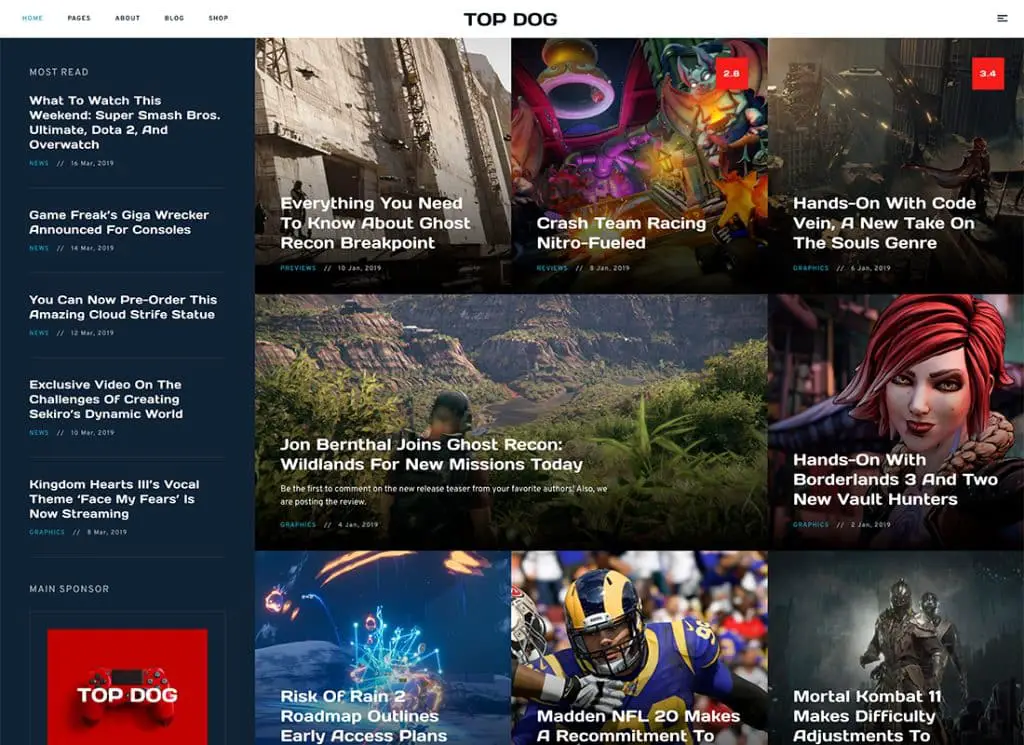Click the 2.6 rating badge
This screenshot has width=1024, height=745.
[x=731, y=74]
